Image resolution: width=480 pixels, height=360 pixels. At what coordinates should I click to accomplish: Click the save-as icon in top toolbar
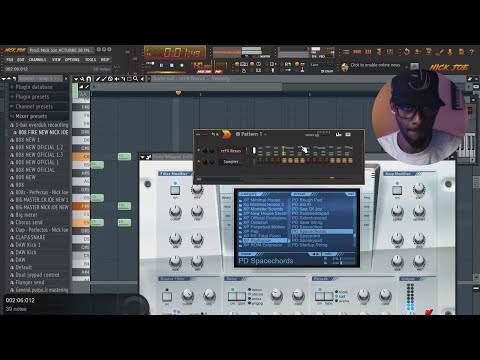[x=418, y=52]
